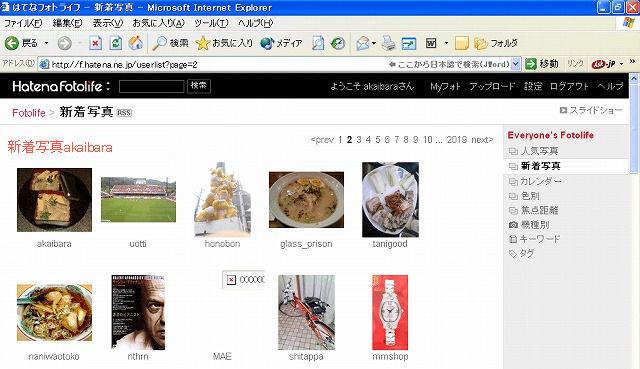Open the Back button history dropdown
Screen dimensions: 640x369
point(47,43)
